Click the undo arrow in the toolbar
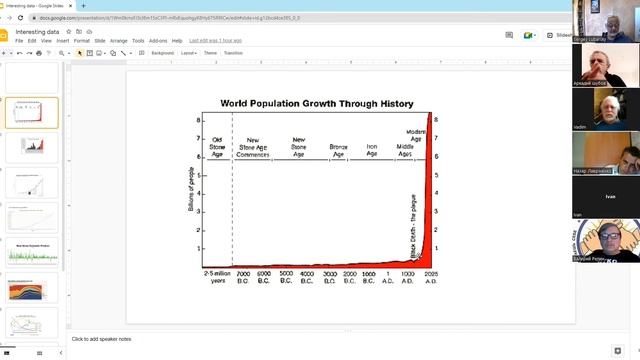Image resolution: width=640 pixels, height=360 pixels. coord(19,53)
